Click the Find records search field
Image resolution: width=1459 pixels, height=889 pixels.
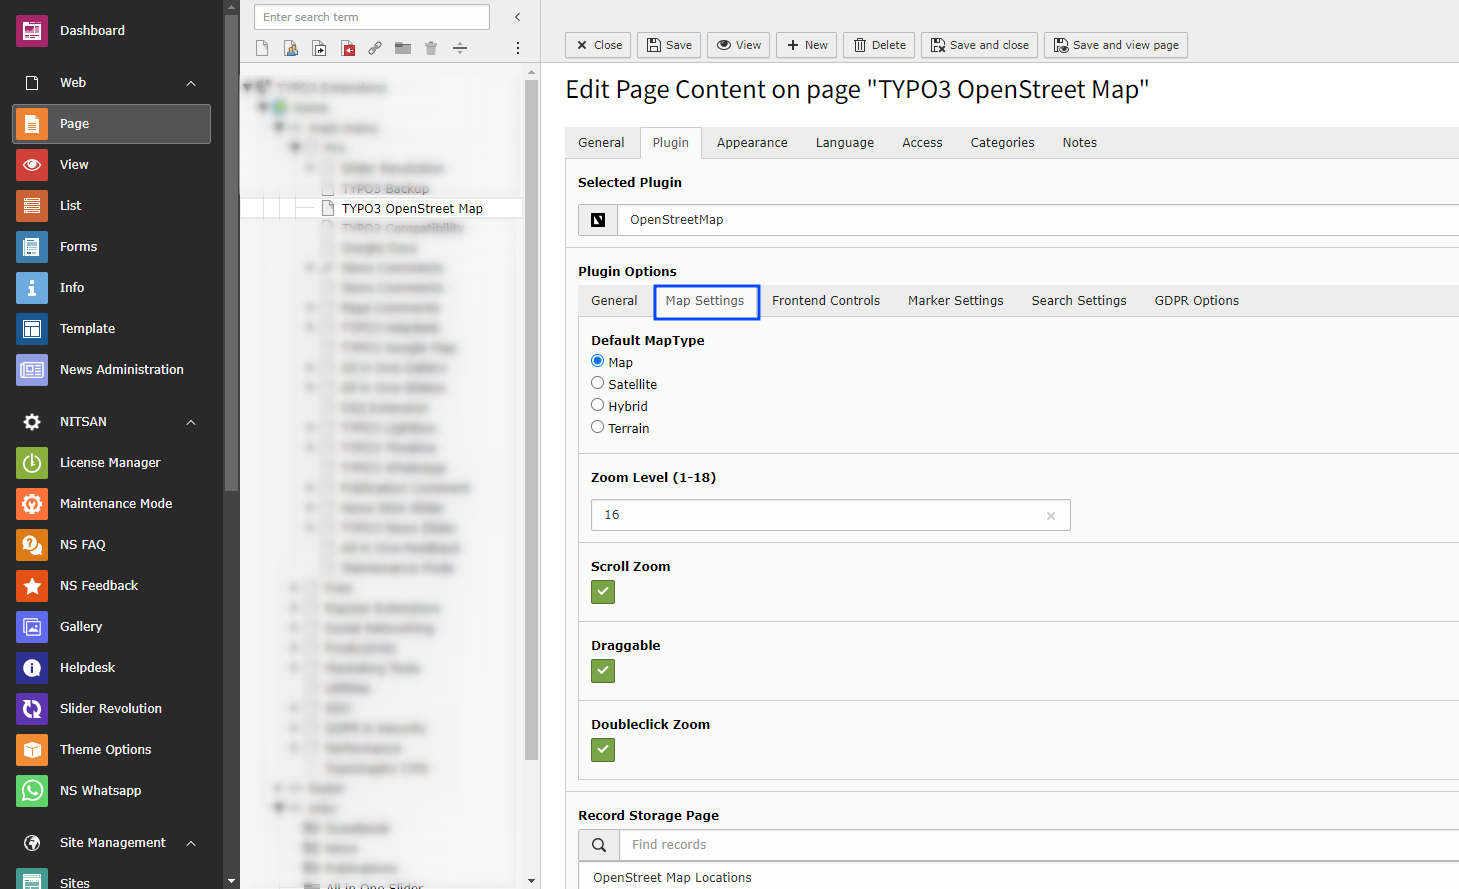1039,845
